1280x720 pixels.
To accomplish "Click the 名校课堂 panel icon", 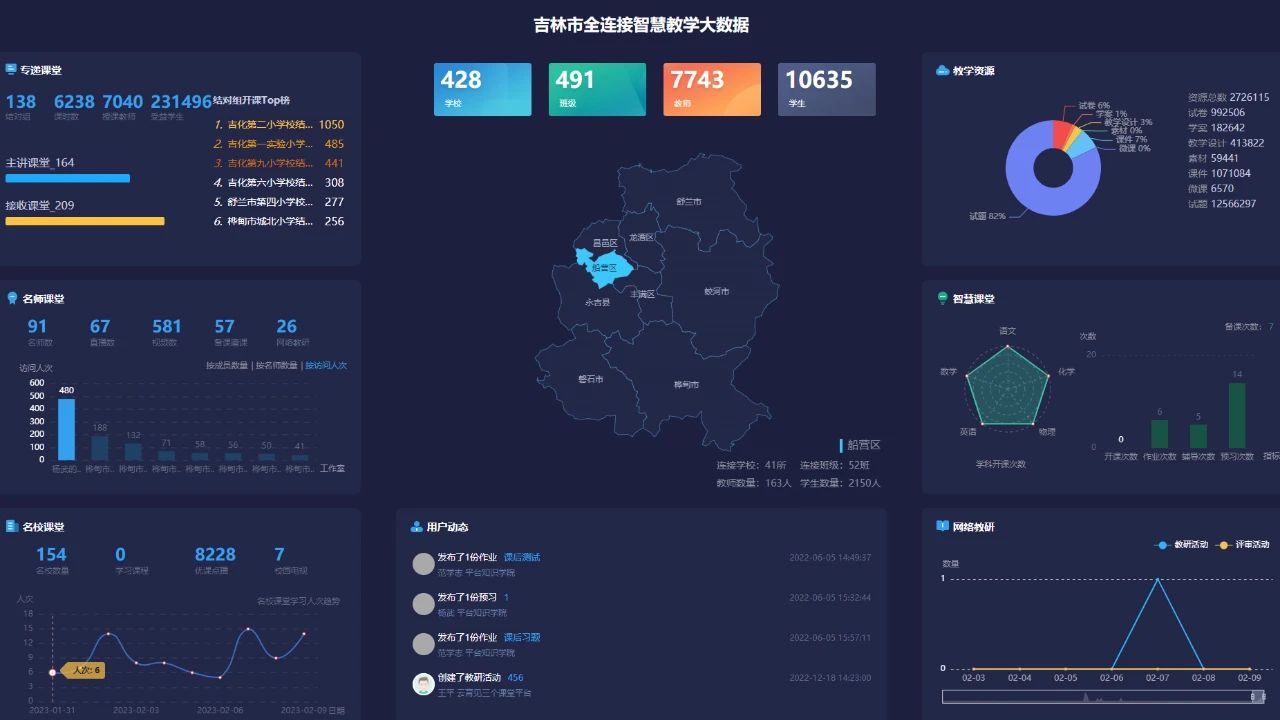I will click(11, 526).
